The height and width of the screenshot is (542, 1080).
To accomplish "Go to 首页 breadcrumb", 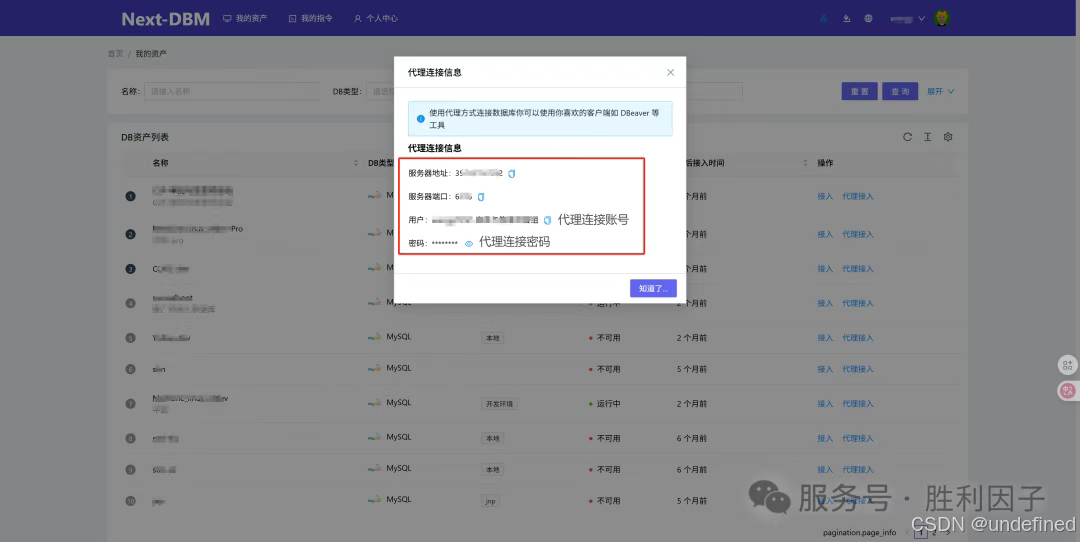I will pyautogui.click(x=115, y=54).
